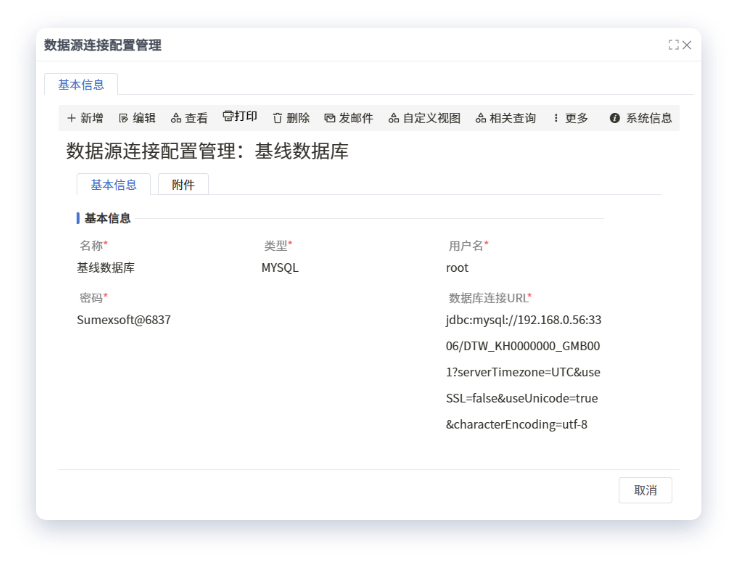
Task: Maximize the dialog using the fullscreen icon
Action: click(673, 45)
